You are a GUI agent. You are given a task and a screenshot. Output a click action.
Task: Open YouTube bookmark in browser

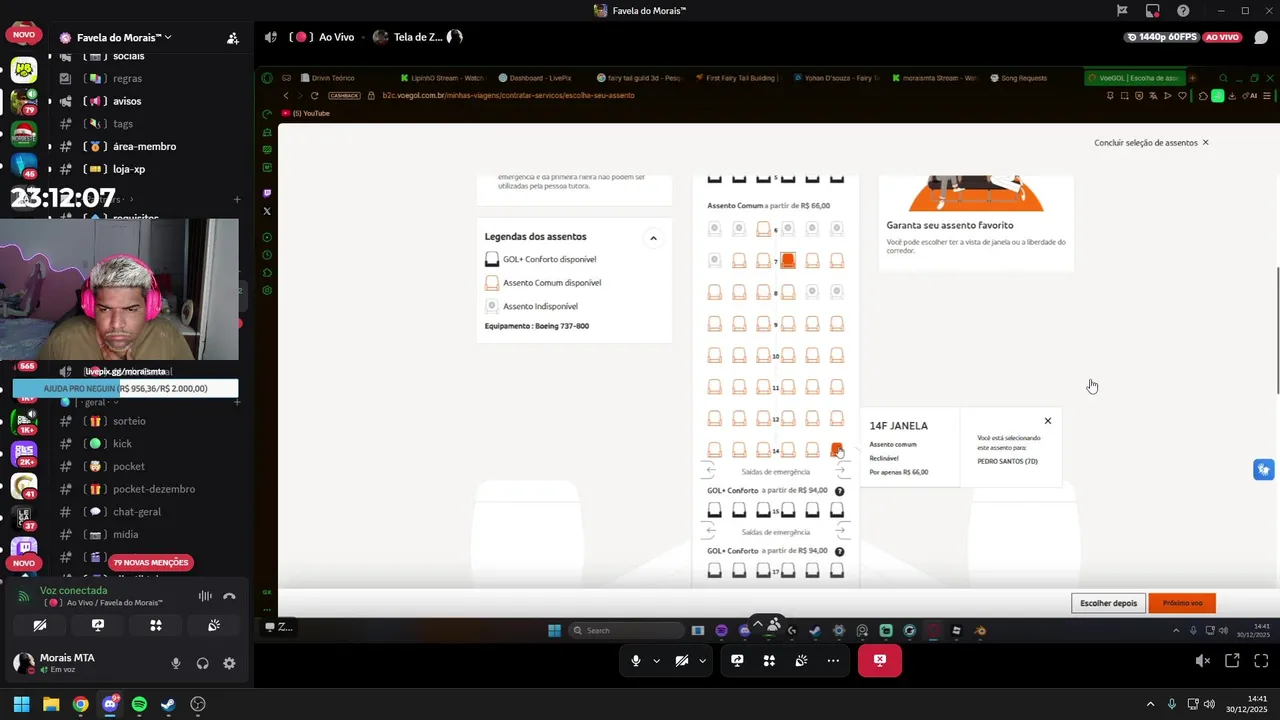pos(305,113)
